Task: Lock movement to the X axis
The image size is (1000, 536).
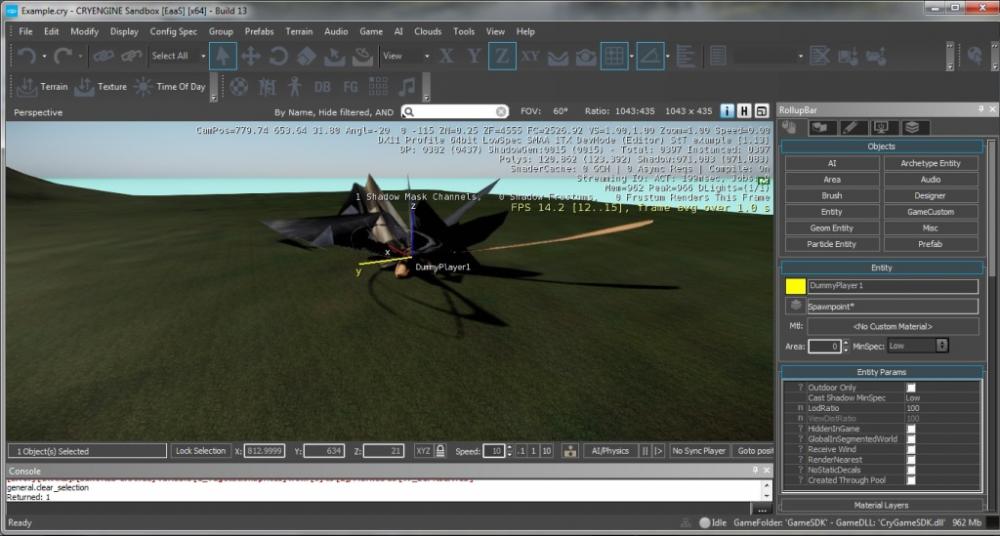Action: (x=446, y=56)
